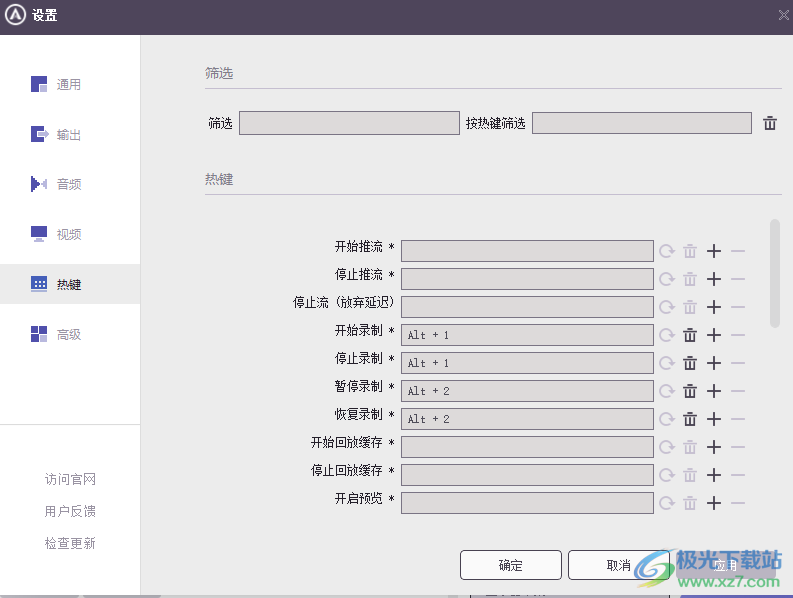Click the 停止录制 hotkey field
Image resolution: width=793 pixels, height=598 pixels.
(x=527, y=363)
